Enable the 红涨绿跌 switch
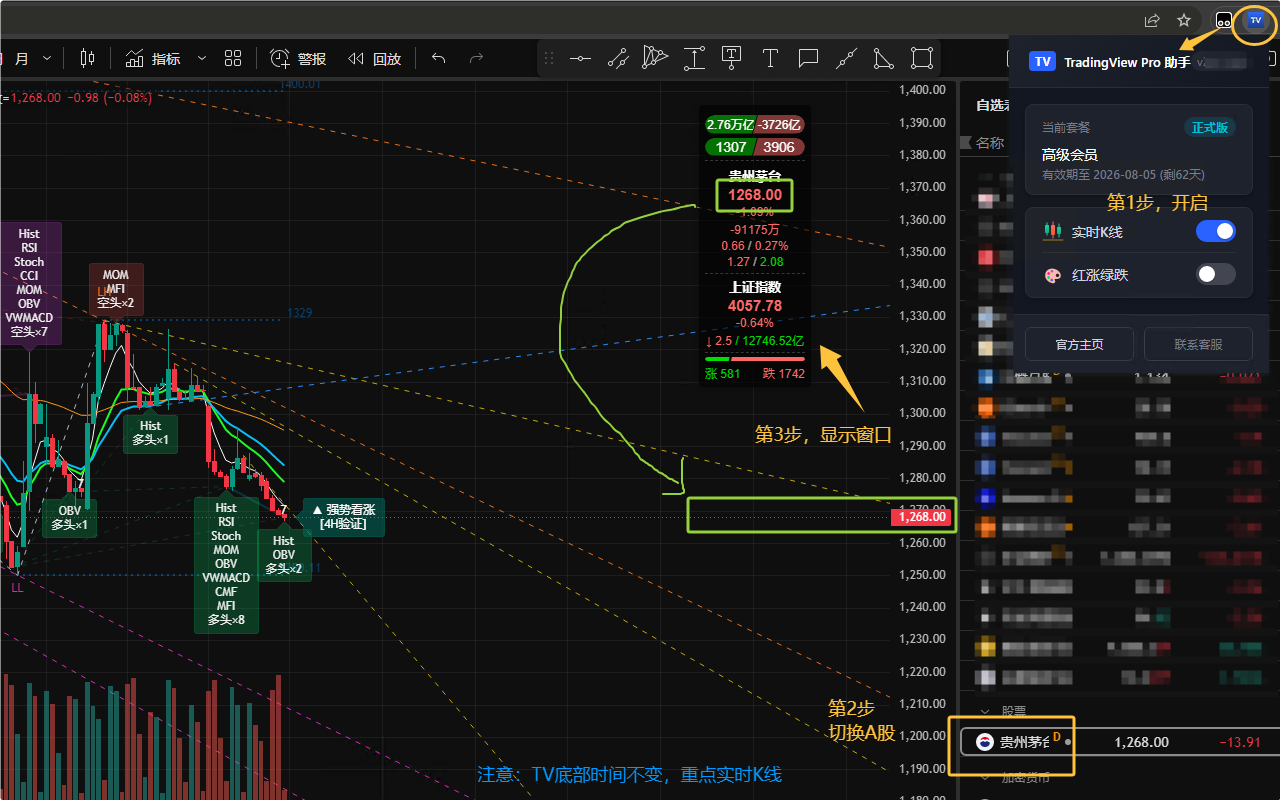This screenshot has width=1280, height=800. (x=1216, y=274)
